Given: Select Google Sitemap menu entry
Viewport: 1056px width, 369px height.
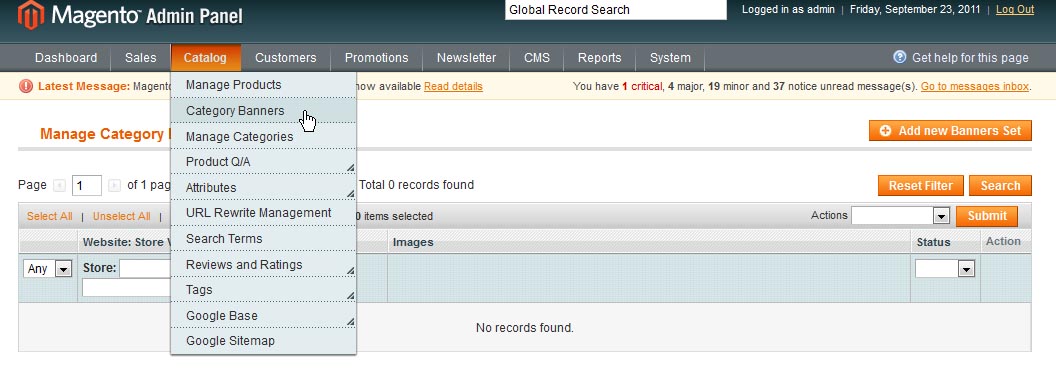Looking at the screenshot, I should [x=263, y=341].
